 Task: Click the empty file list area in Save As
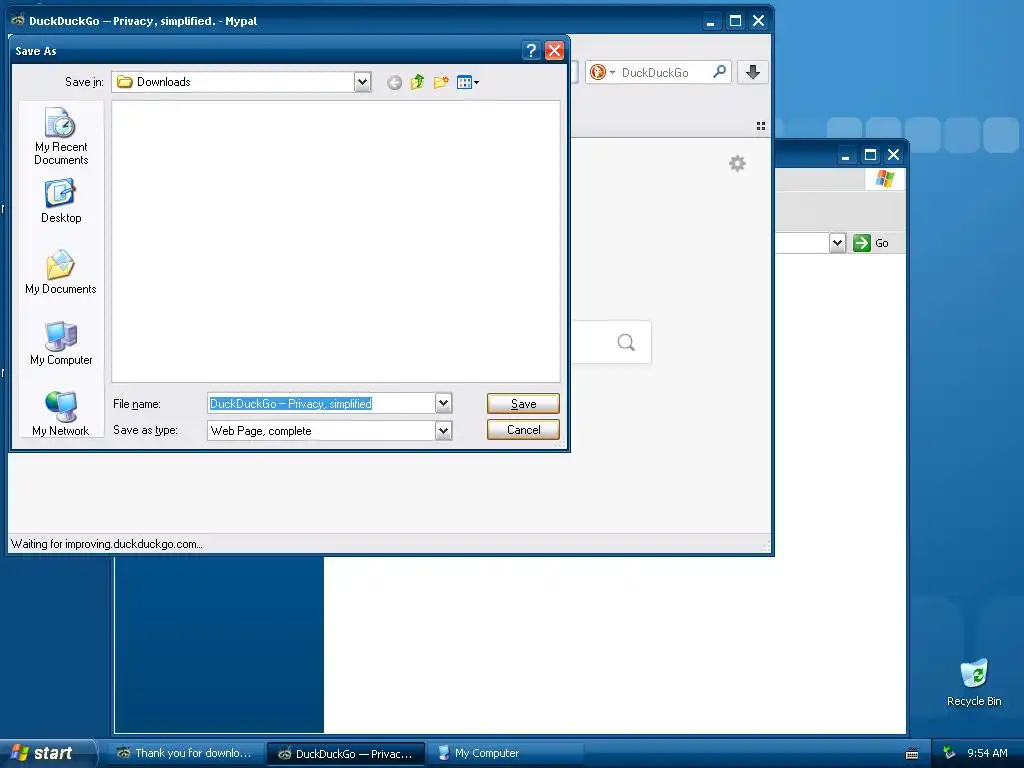pyautogui.click(x=336, y=241)
